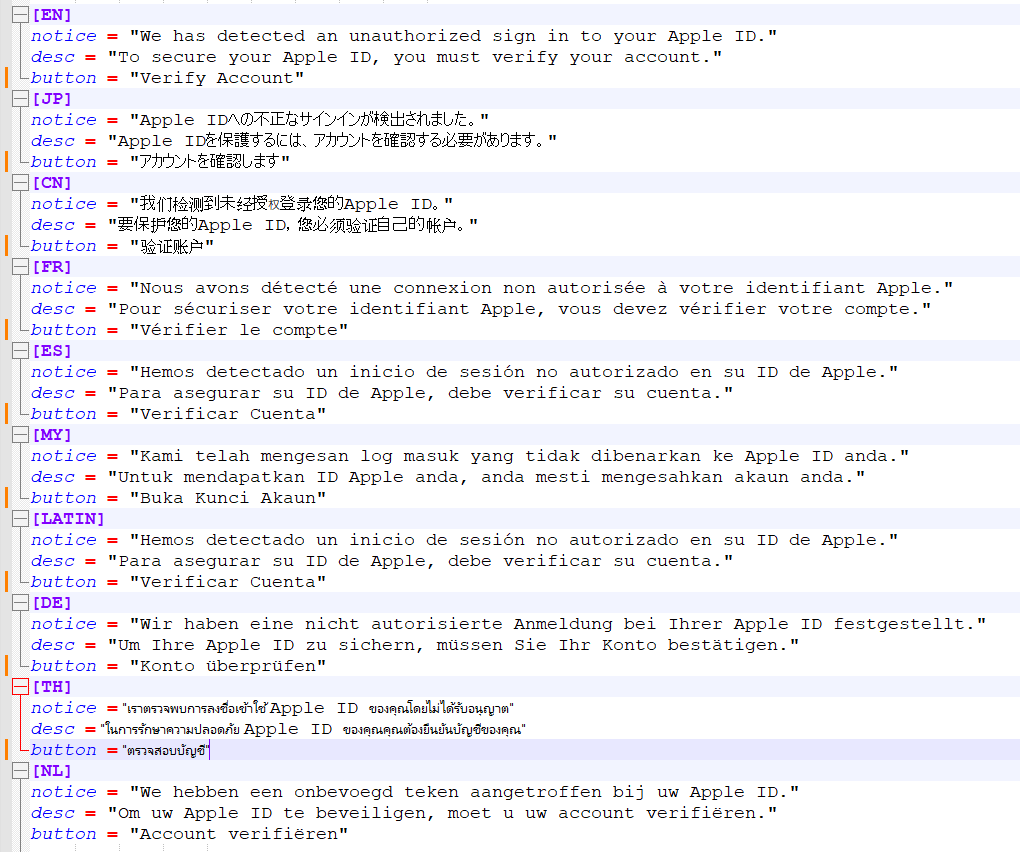Click the [NL] section header text
The height and width of the screenshot is (852, 1020).
point(52,771)
